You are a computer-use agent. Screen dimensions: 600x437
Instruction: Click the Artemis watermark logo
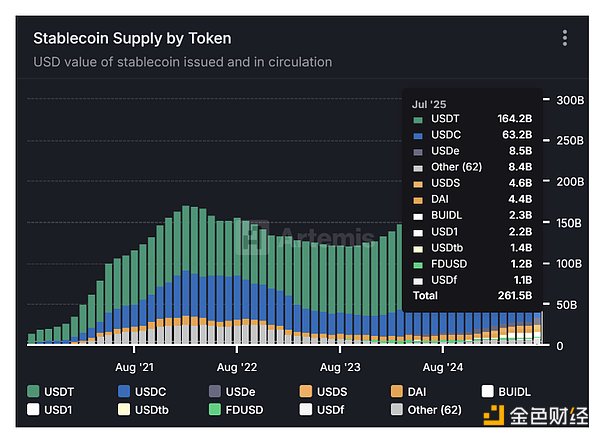(x=253, y=237)
